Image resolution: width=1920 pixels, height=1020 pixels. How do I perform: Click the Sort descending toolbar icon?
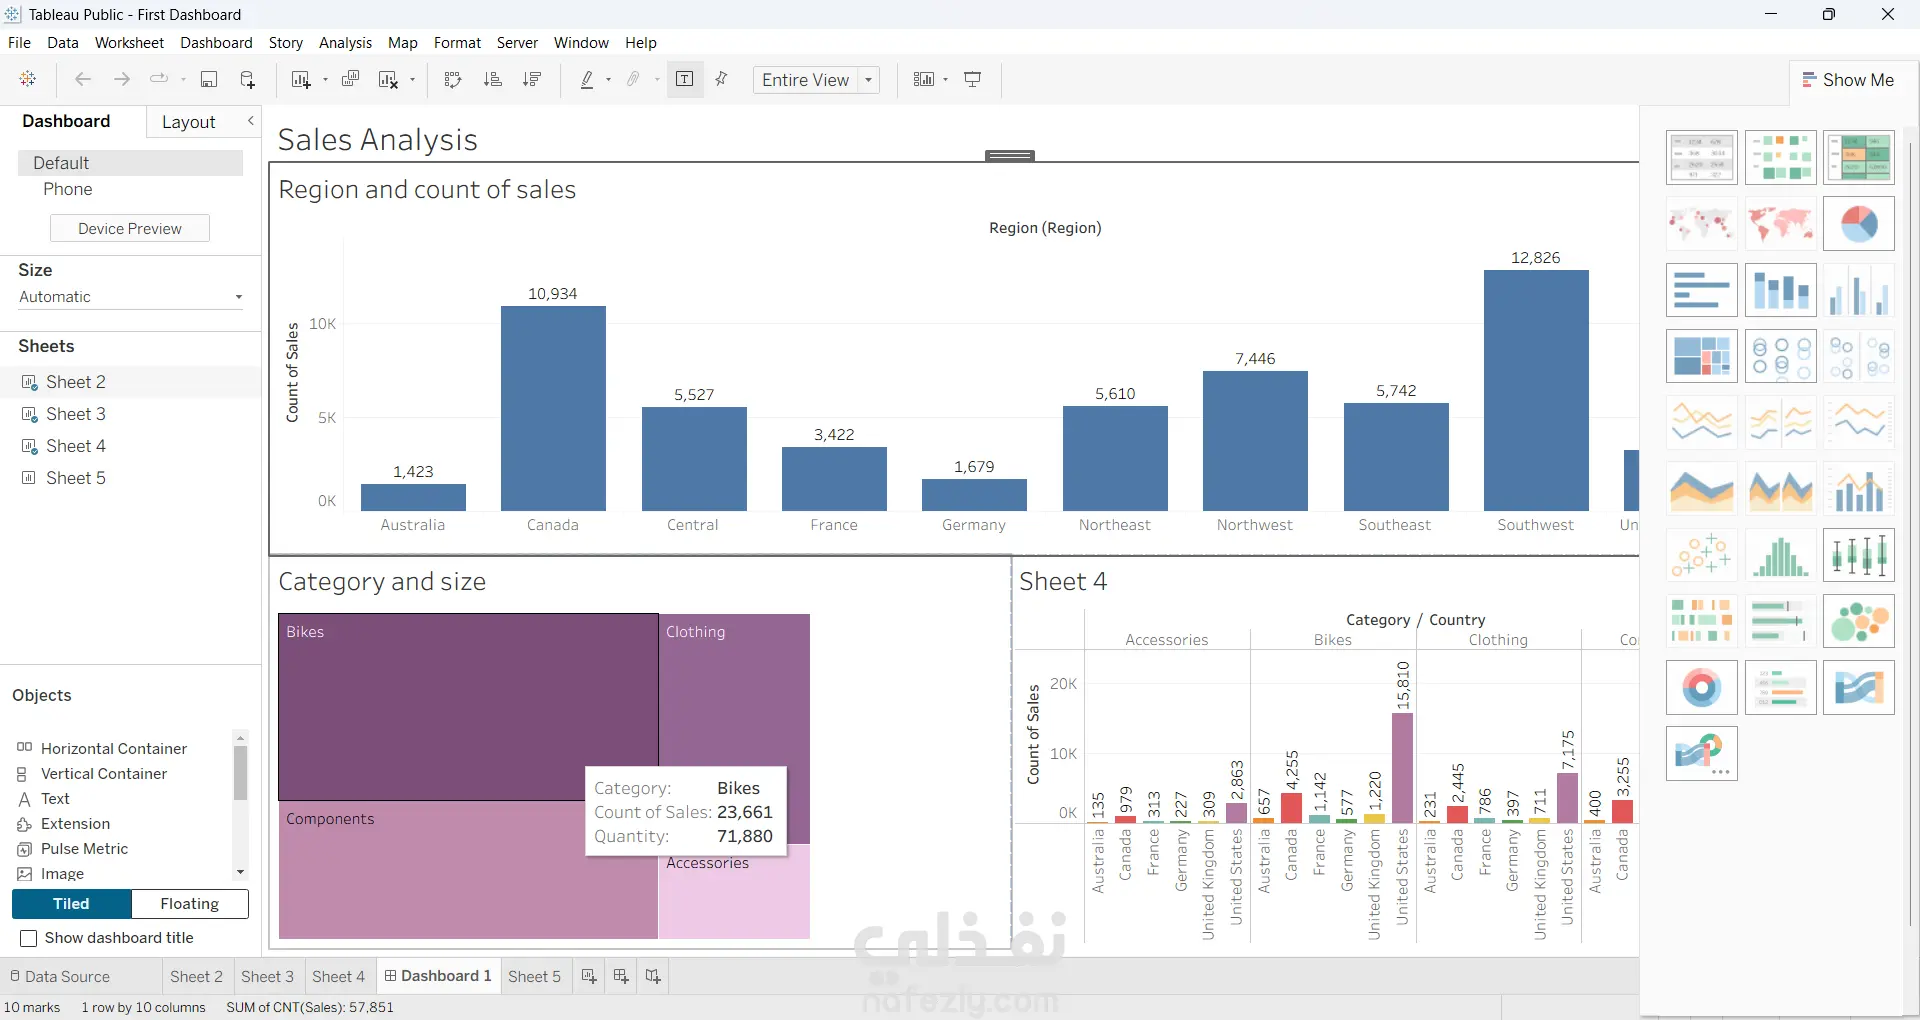[532, 80]
